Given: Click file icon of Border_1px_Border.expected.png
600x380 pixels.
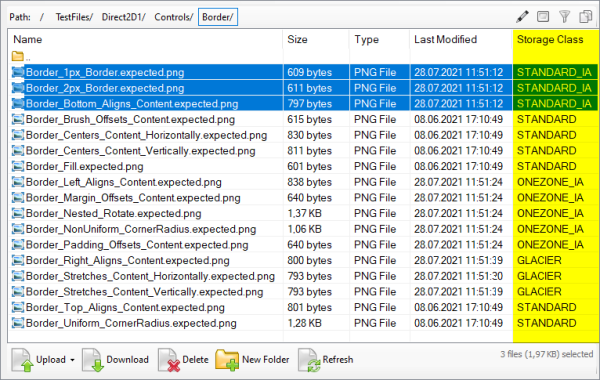Looking at the screenshot, I should 18,72.
